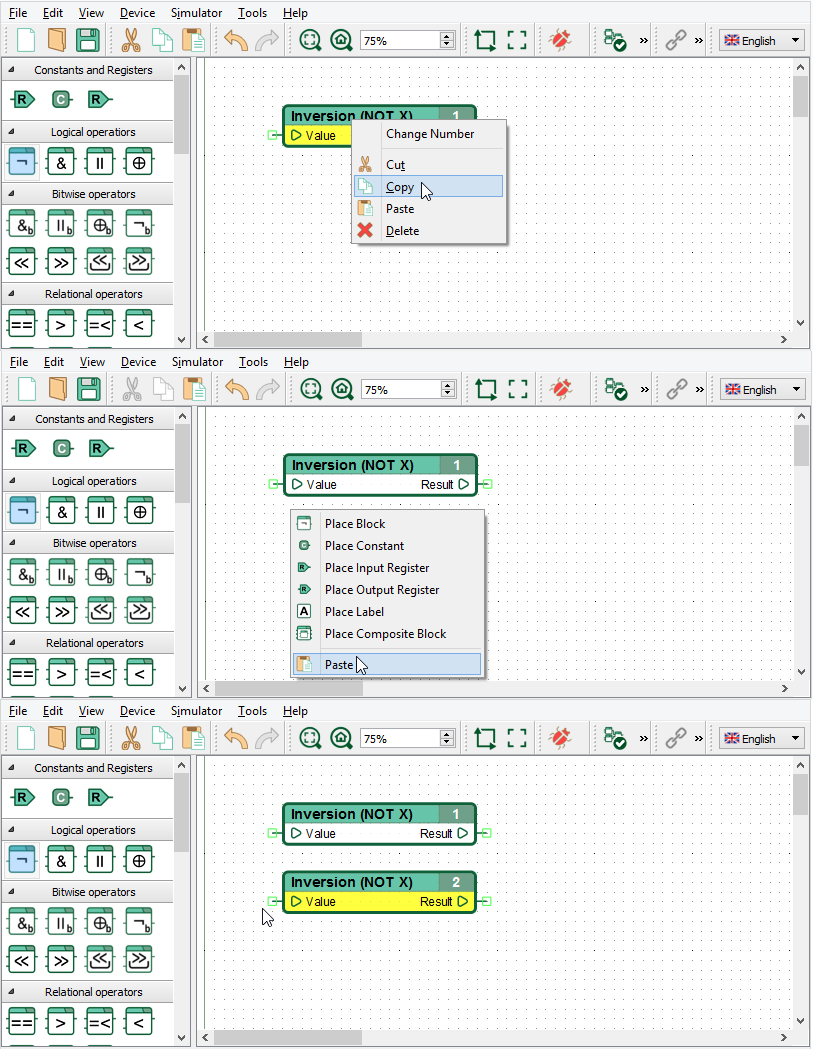The width and height of the screenshot is (813, 1049).
Task: Click home zoom magnifier in top window toolbar
Action: pos(341,40)
